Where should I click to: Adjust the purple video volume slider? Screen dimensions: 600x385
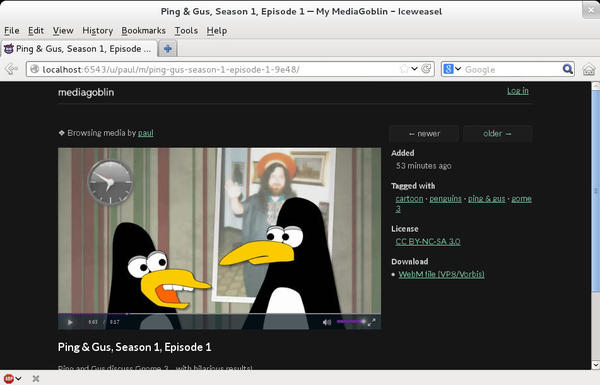click(351, 321)
